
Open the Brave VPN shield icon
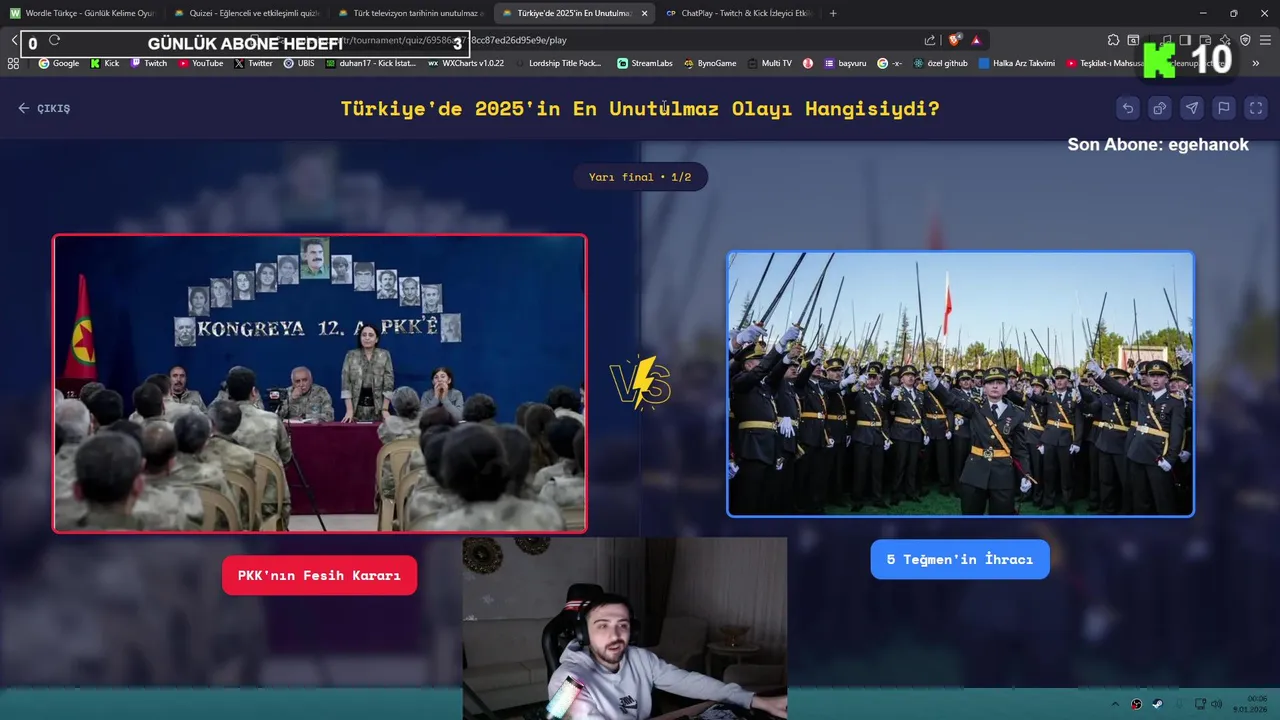coord(1245,40)
